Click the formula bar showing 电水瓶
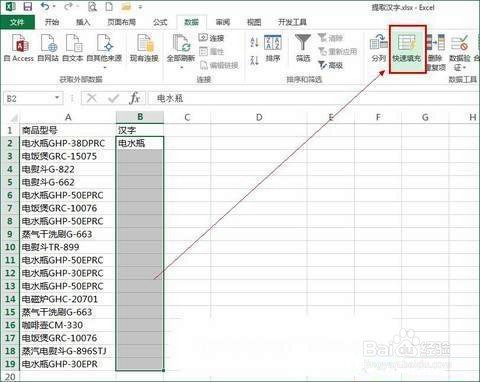The image size is (480, 382). click(313, 98)
